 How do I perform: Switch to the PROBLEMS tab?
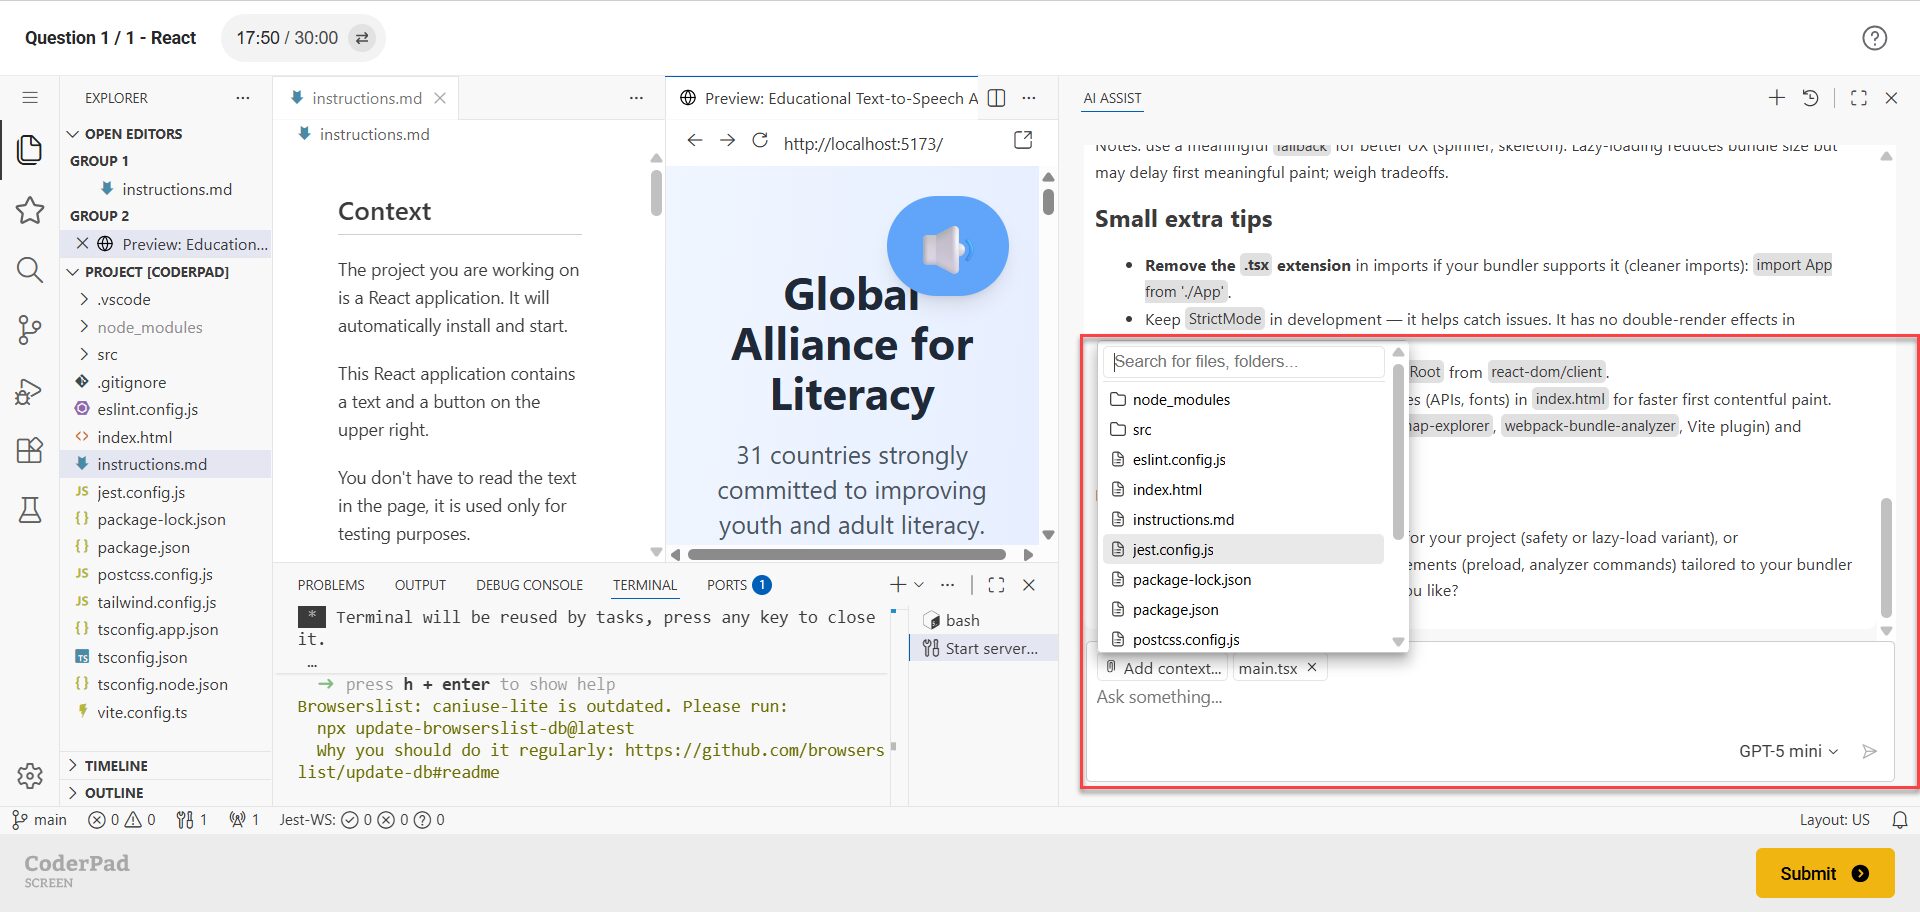coord(330,585)
